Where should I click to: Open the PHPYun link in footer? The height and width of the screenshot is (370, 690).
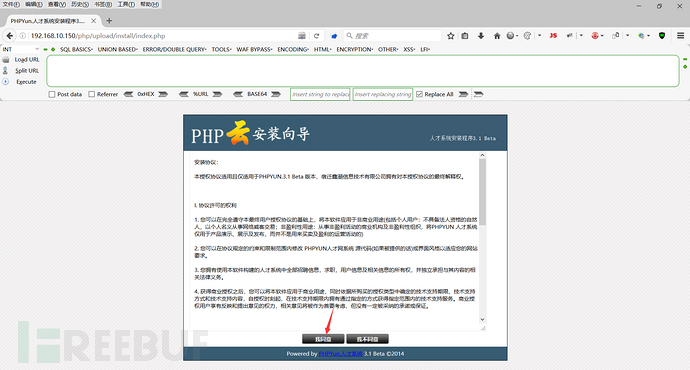point(340,354)
